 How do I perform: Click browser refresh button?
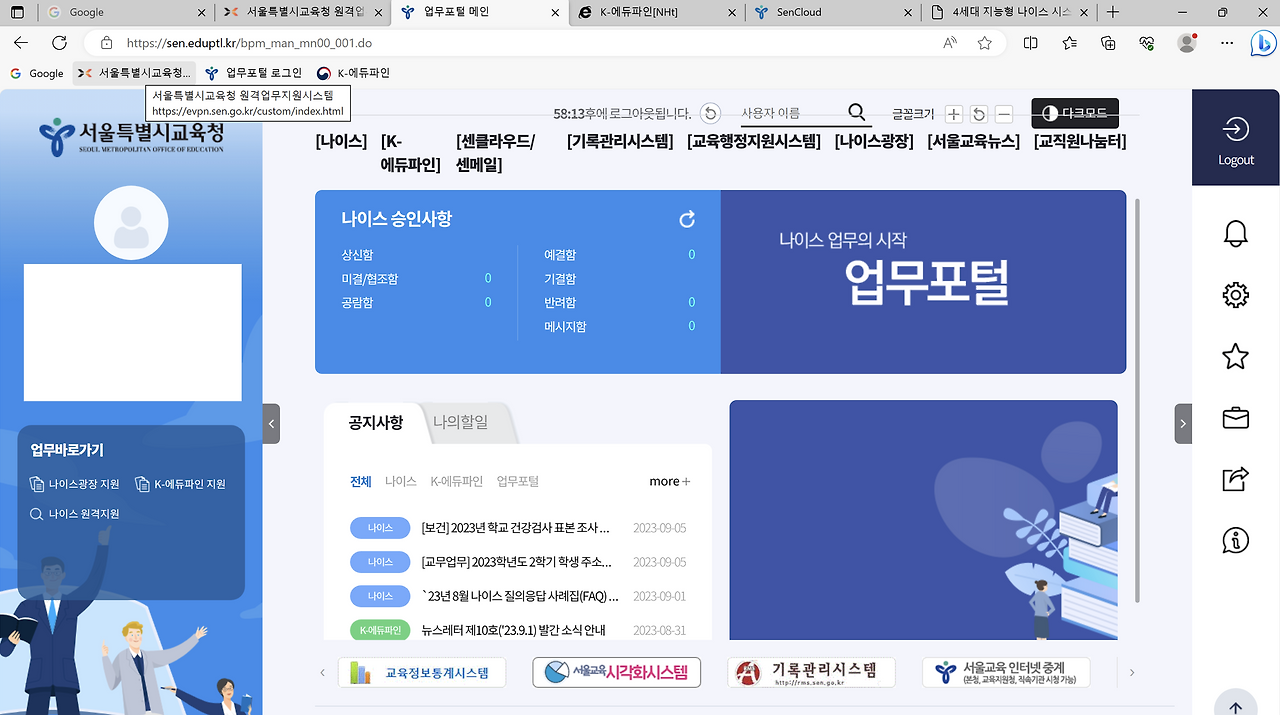point(59,43)
